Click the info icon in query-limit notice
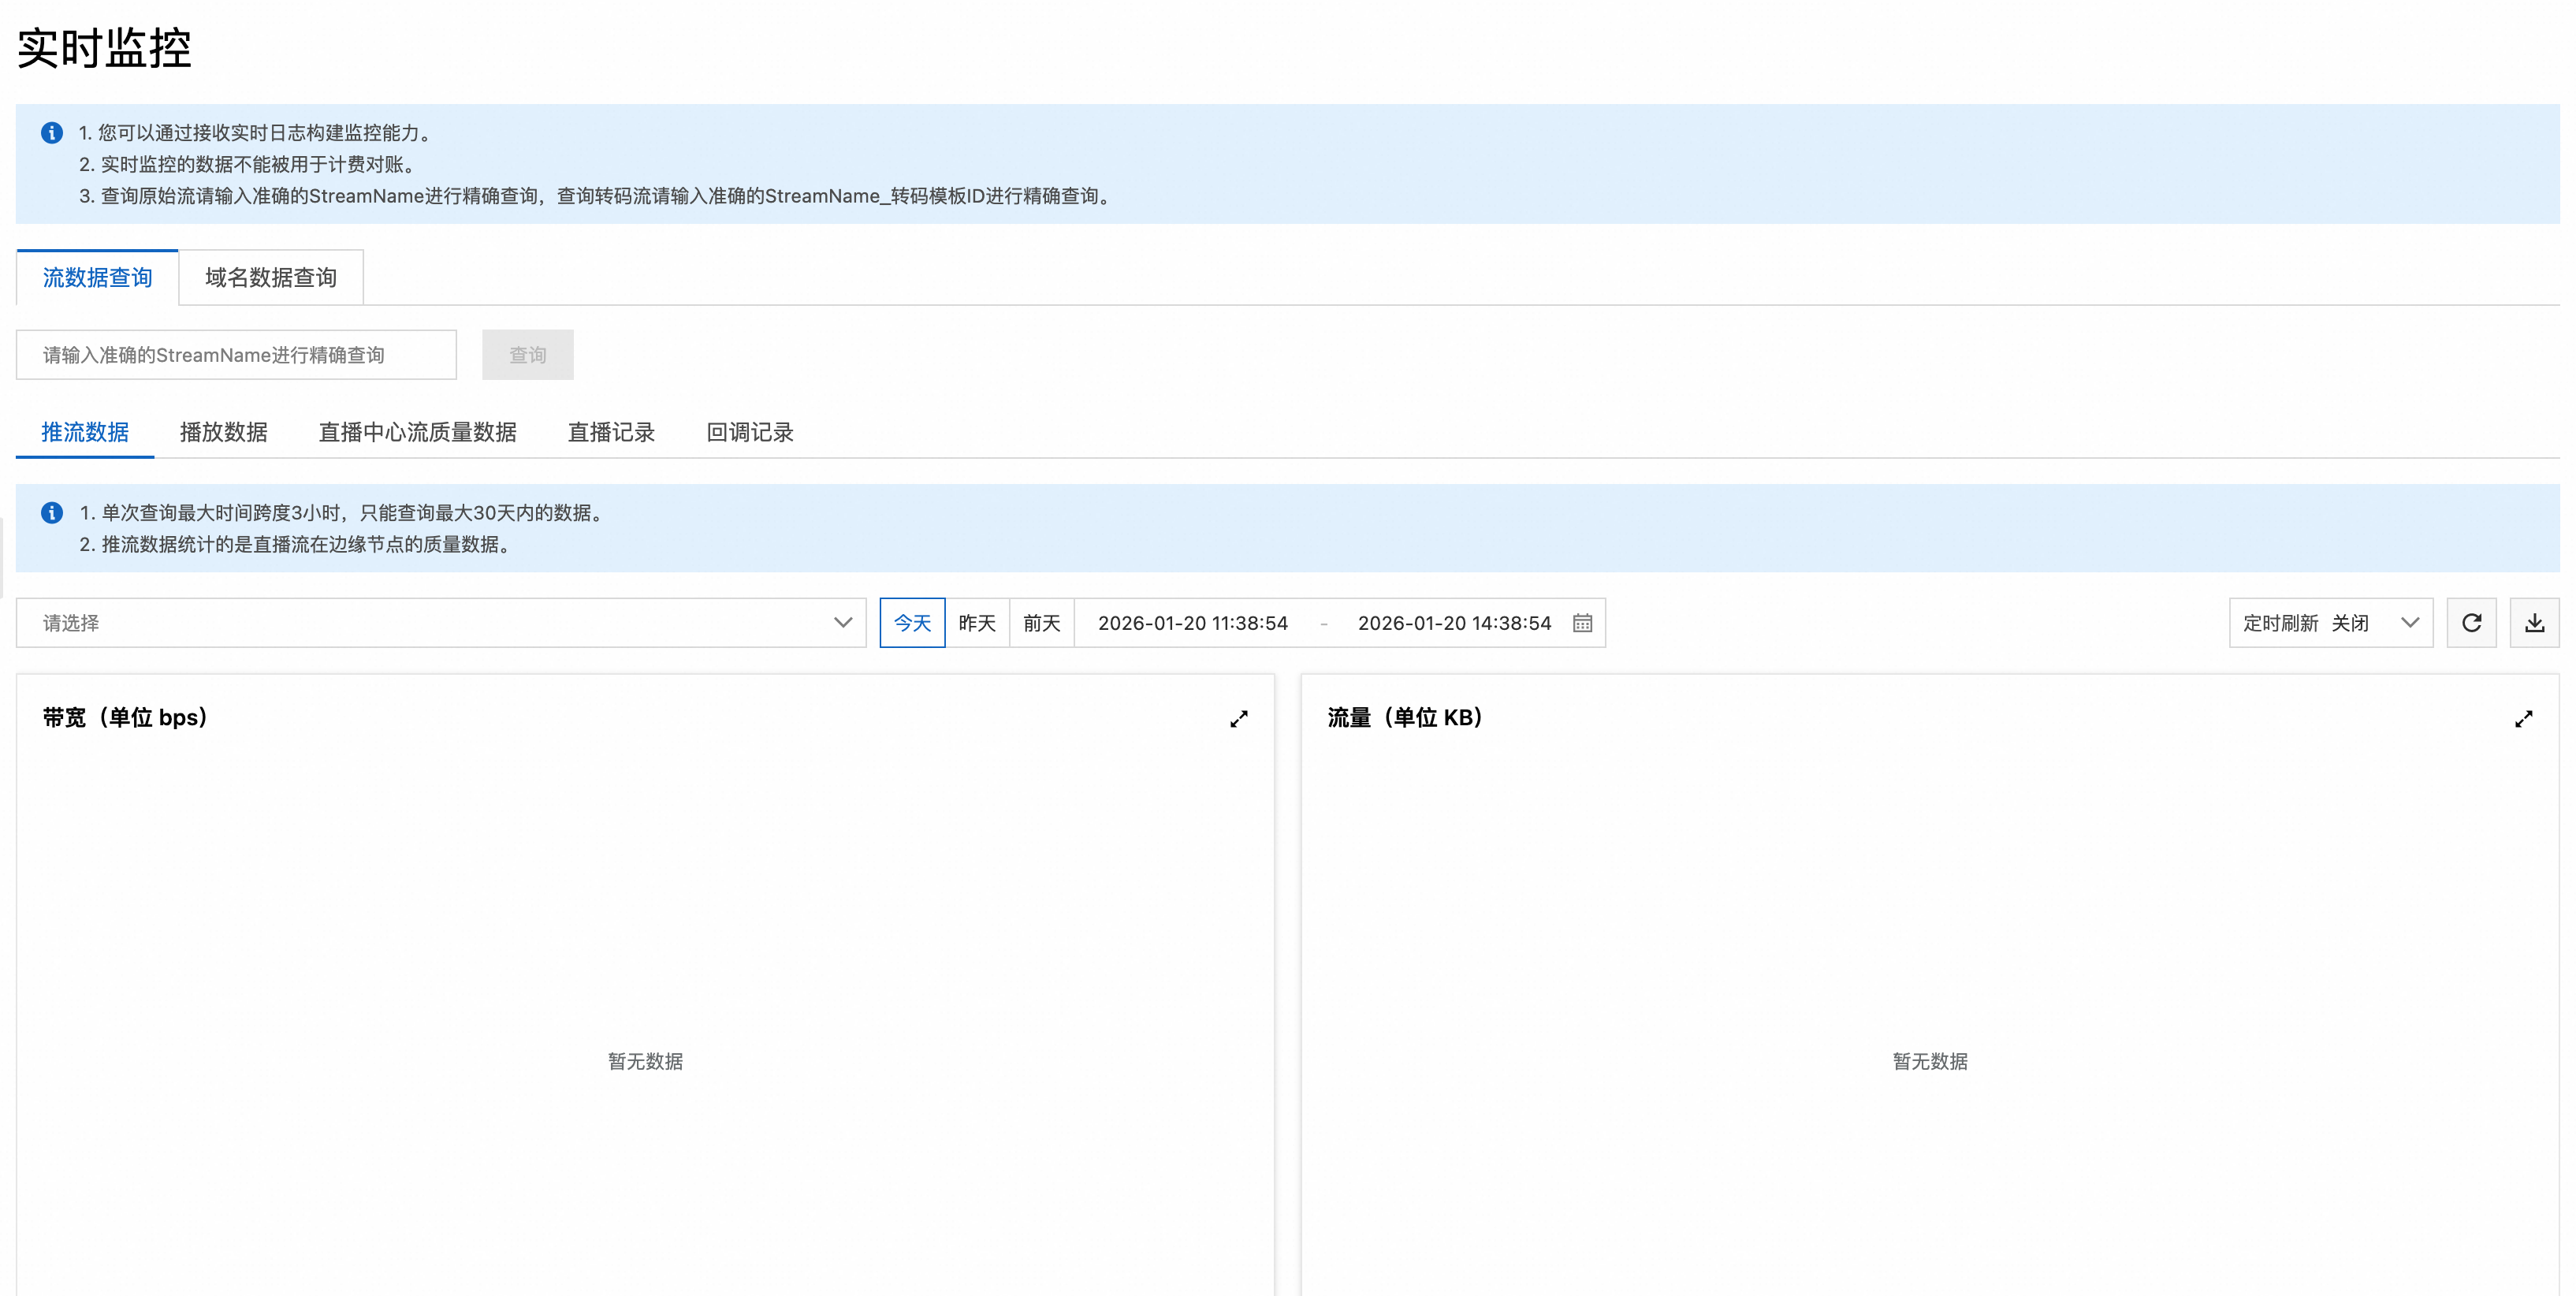This screenshot has height=1296, width=2576. (x=52, y=513)
